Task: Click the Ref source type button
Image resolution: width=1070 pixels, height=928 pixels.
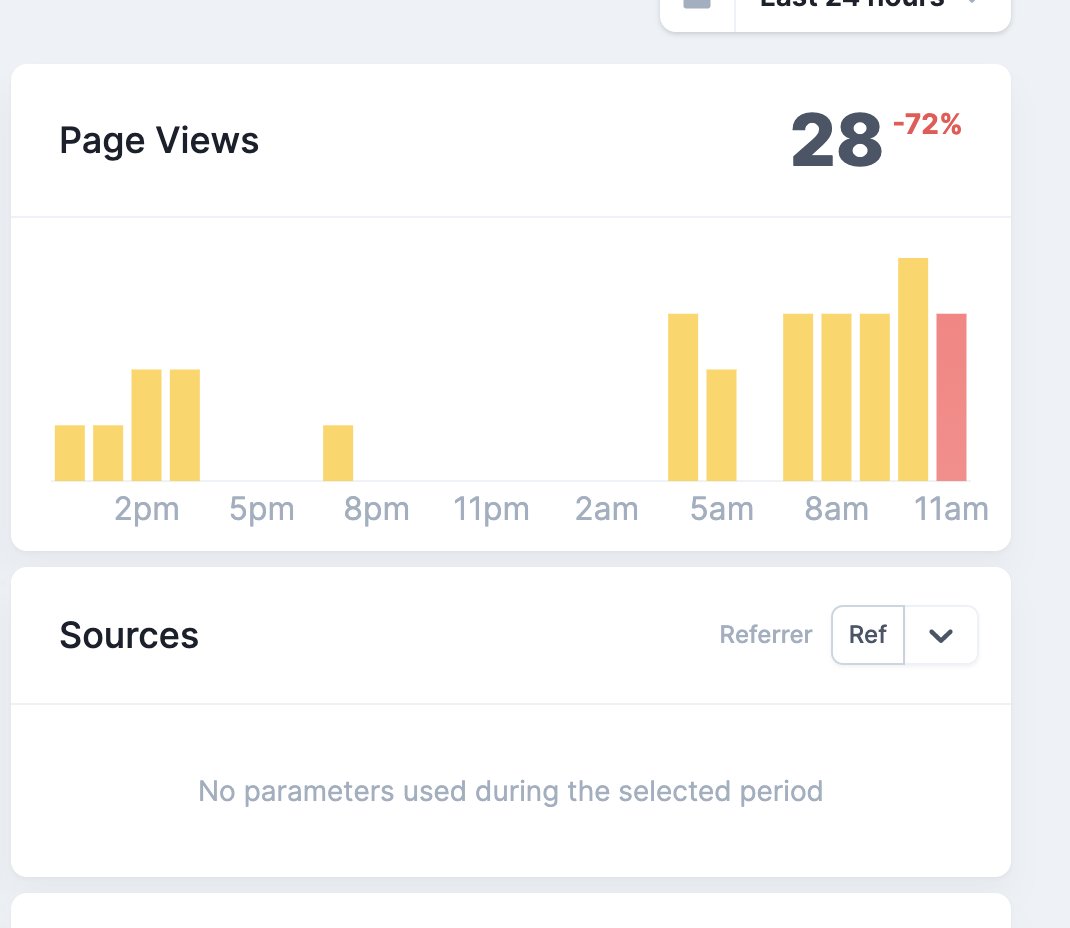Action: click(867, 635)
